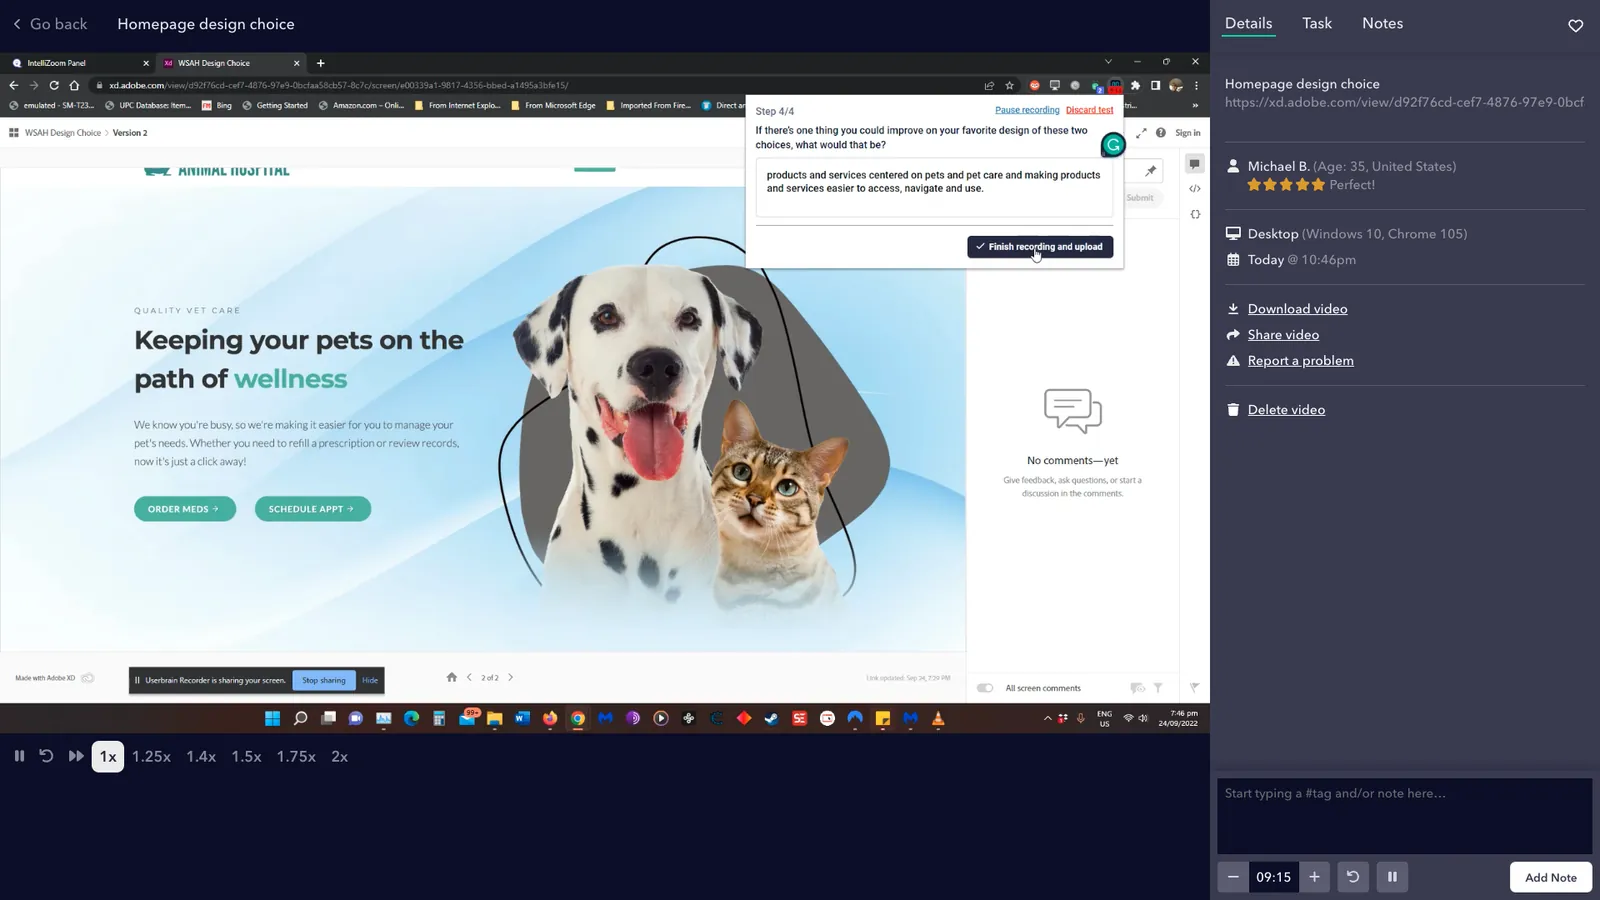The width and height of the screenshot is (1600, 900).
Task: Switch to the Notes tab
Action: [x=1382, y=23]
